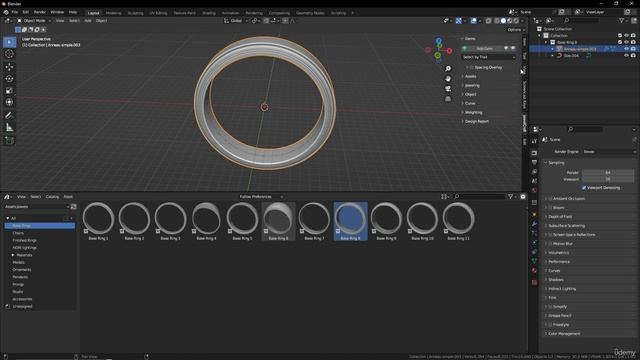Open Render properties tab icon
The width and height of the screenshot is (640, 360).
[x=534, y=153]
